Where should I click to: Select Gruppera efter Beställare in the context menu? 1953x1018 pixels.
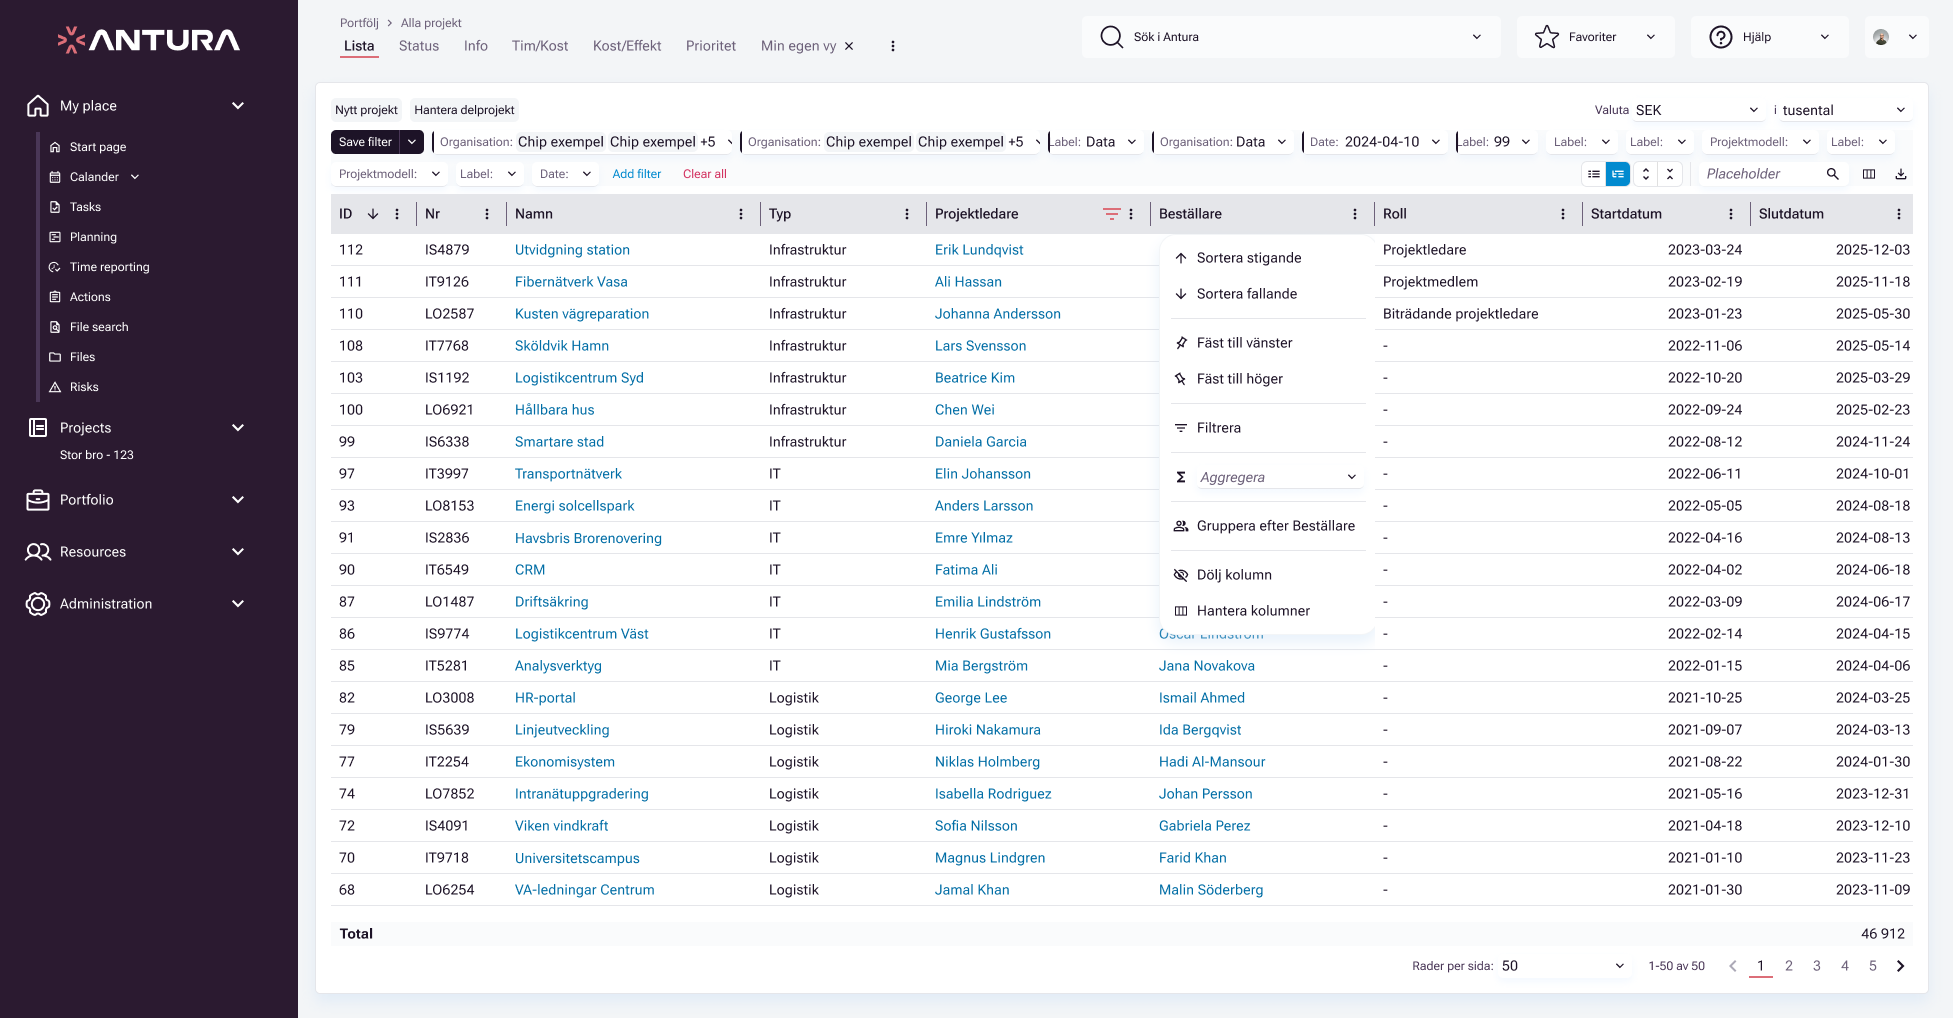[x=1276, y=525]
